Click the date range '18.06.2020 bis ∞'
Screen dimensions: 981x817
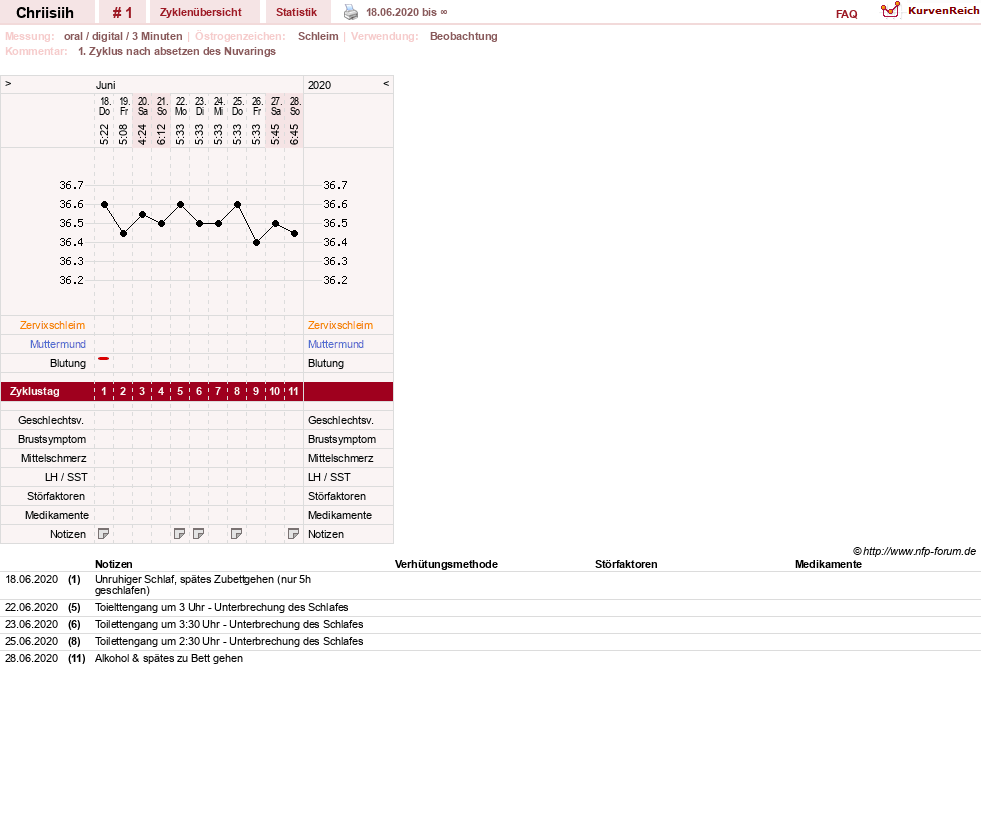coord(407,13)
